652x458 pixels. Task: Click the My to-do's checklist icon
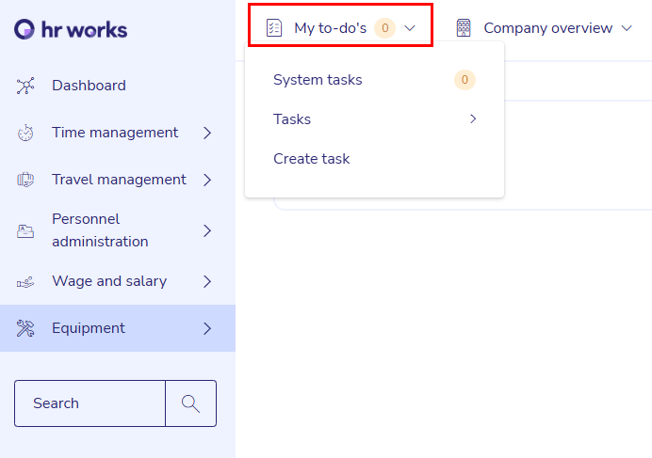274,28
